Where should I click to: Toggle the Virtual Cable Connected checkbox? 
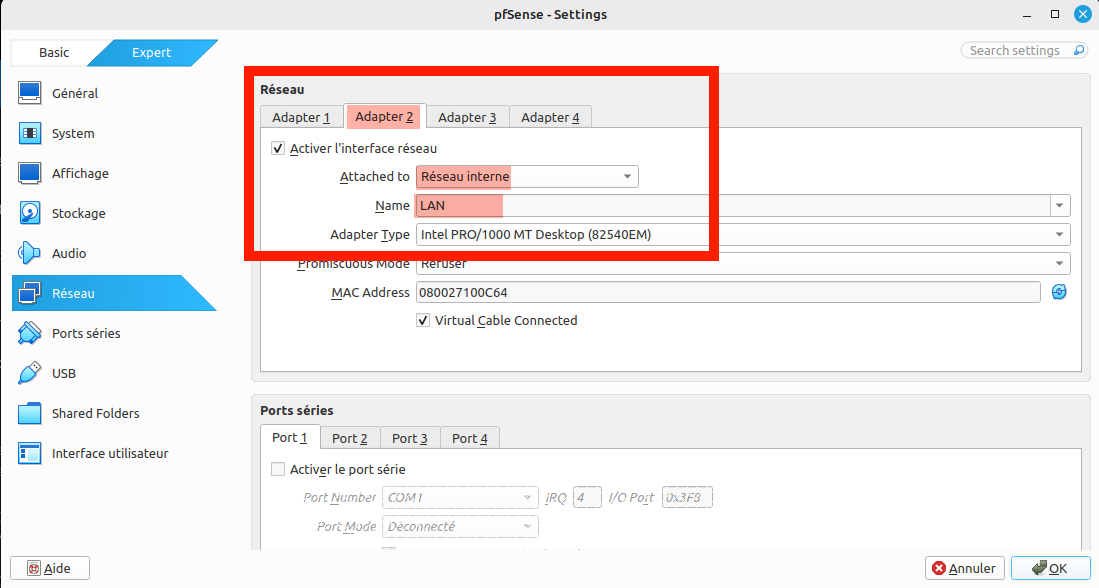click(x=423, y=320)
